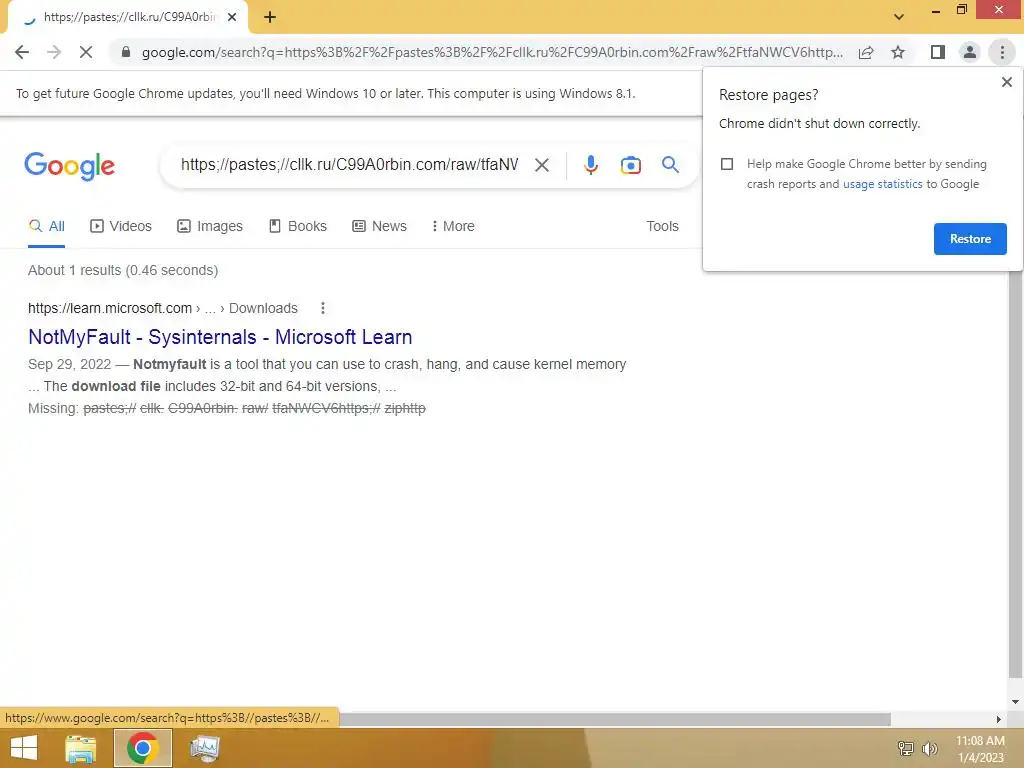Switch to News results tab
This screenshot has width=1024, height=768.
(379, 226)
